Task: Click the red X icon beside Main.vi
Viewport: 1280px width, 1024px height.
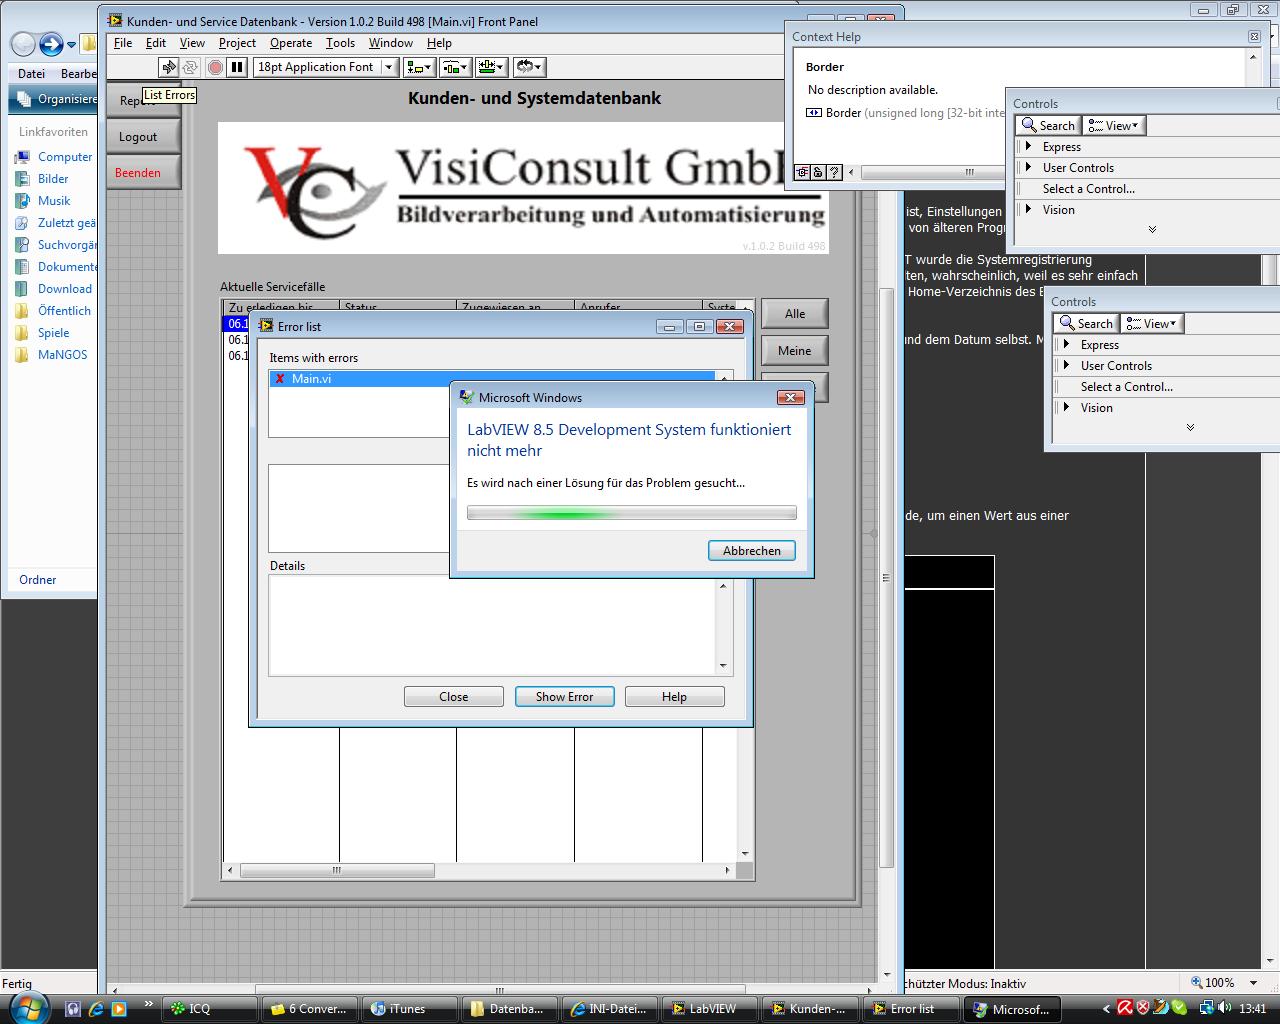Action: (x=280, y=379)
